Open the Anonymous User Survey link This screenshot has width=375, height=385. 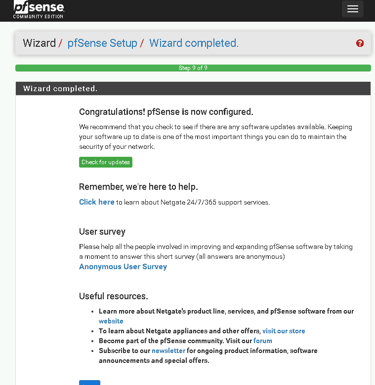pos(123,267)
